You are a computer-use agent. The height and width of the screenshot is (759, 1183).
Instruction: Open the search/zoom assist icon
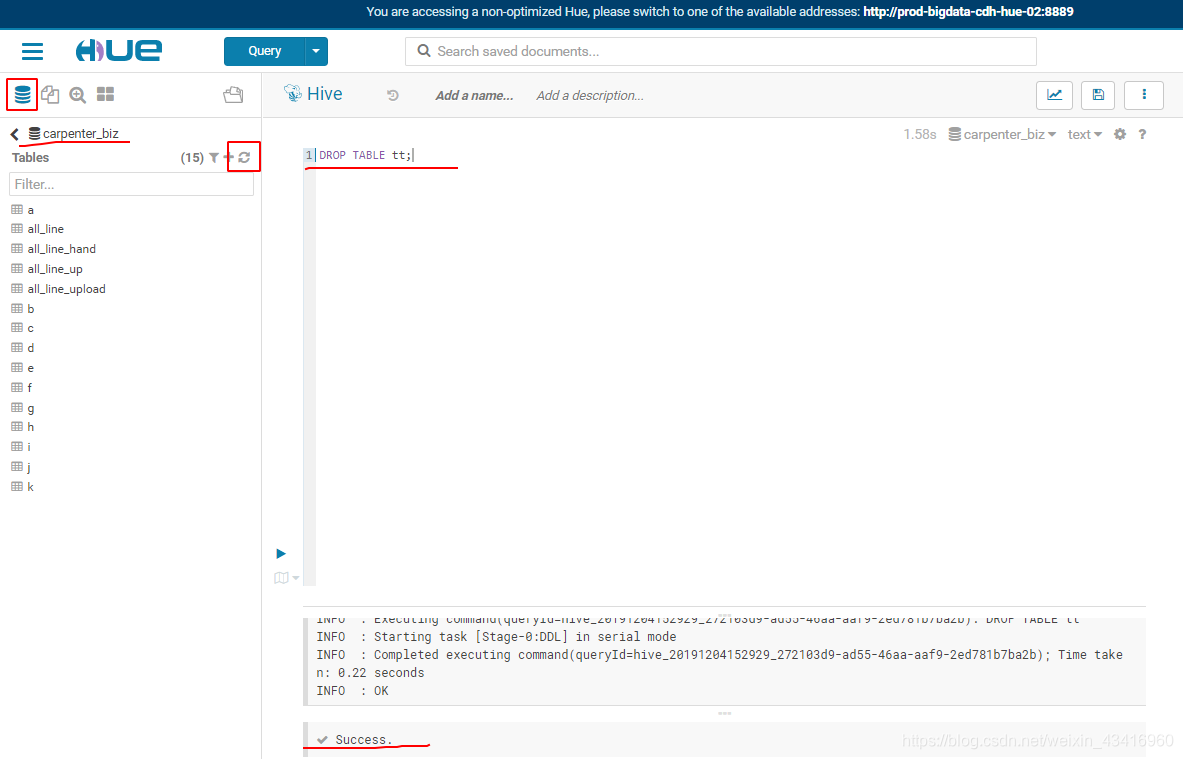(x=78, y=94)
